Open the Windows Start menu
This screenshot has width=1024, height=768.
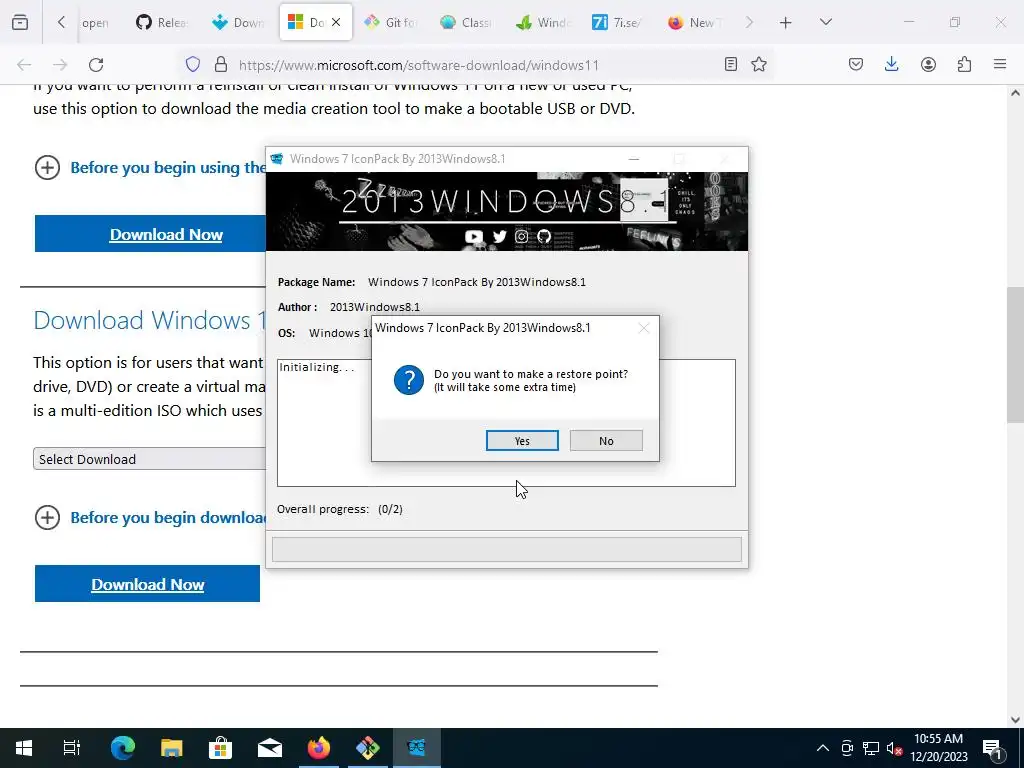click(24, 748)
